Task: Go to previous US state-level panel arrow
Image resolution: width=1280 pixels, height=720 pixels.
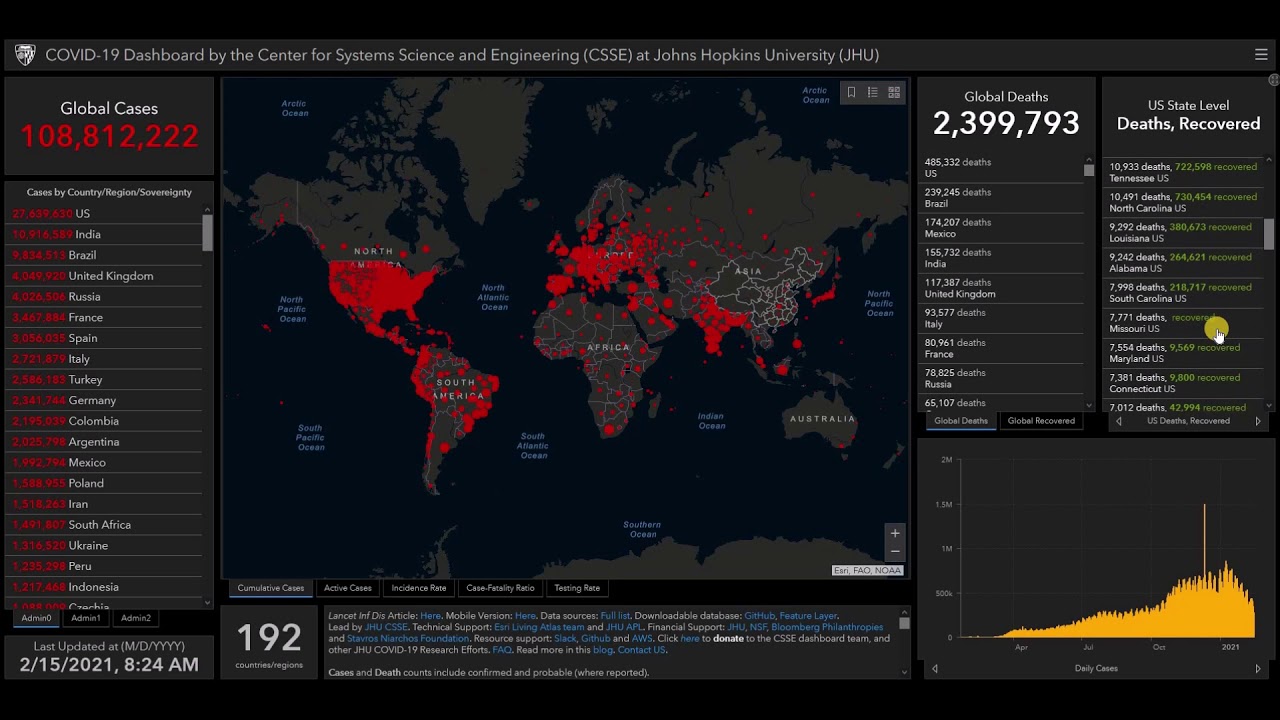Action: pos(1119,421)
